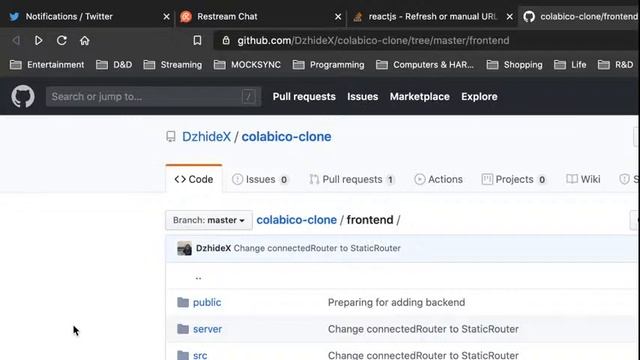
Task: Select the repository Projects 0 tab
Action: [x=514, y=179]
